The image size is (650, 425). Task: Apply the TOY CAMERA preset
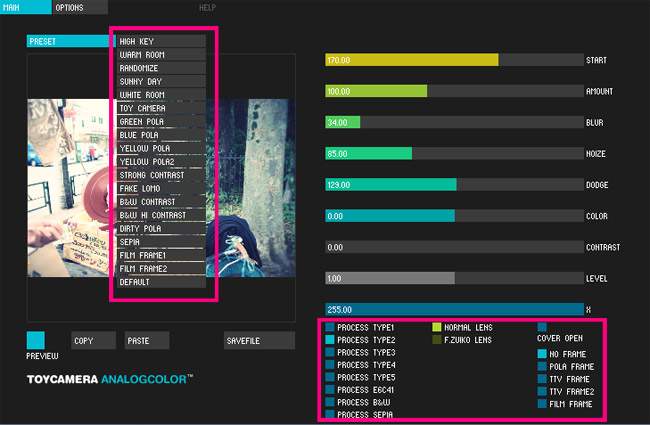[161, 108]
